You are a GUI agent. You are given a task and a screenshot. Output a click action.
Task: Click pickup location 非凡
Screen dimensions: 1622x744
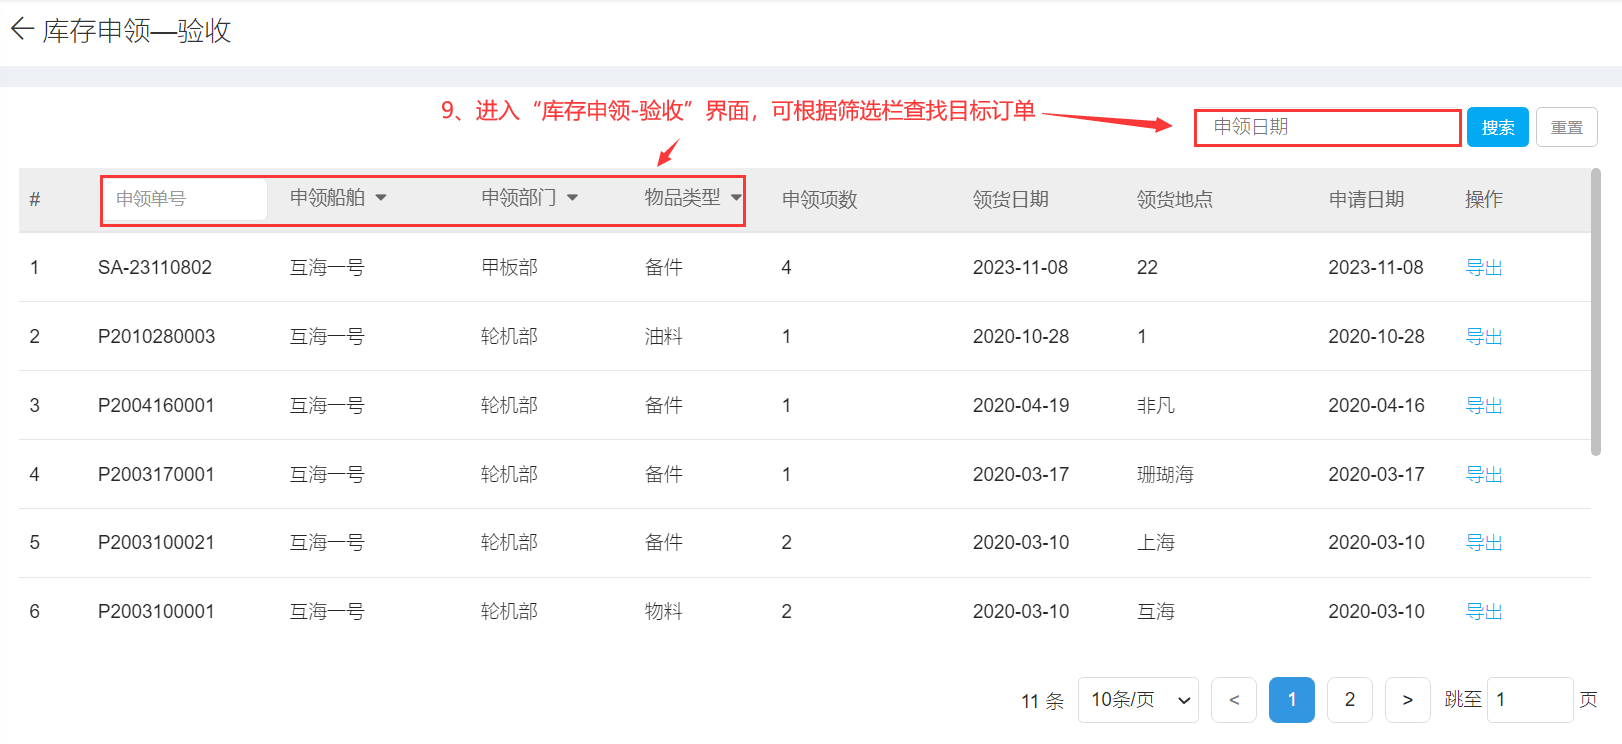coord(1155,405)
